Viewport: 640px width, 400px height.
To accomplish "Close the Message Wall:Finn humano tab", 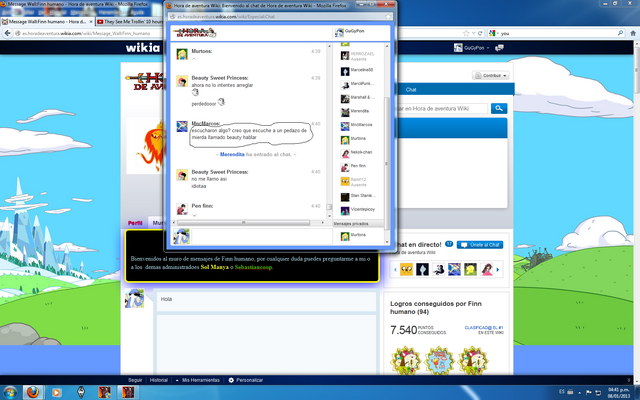I will pos(91,22).
